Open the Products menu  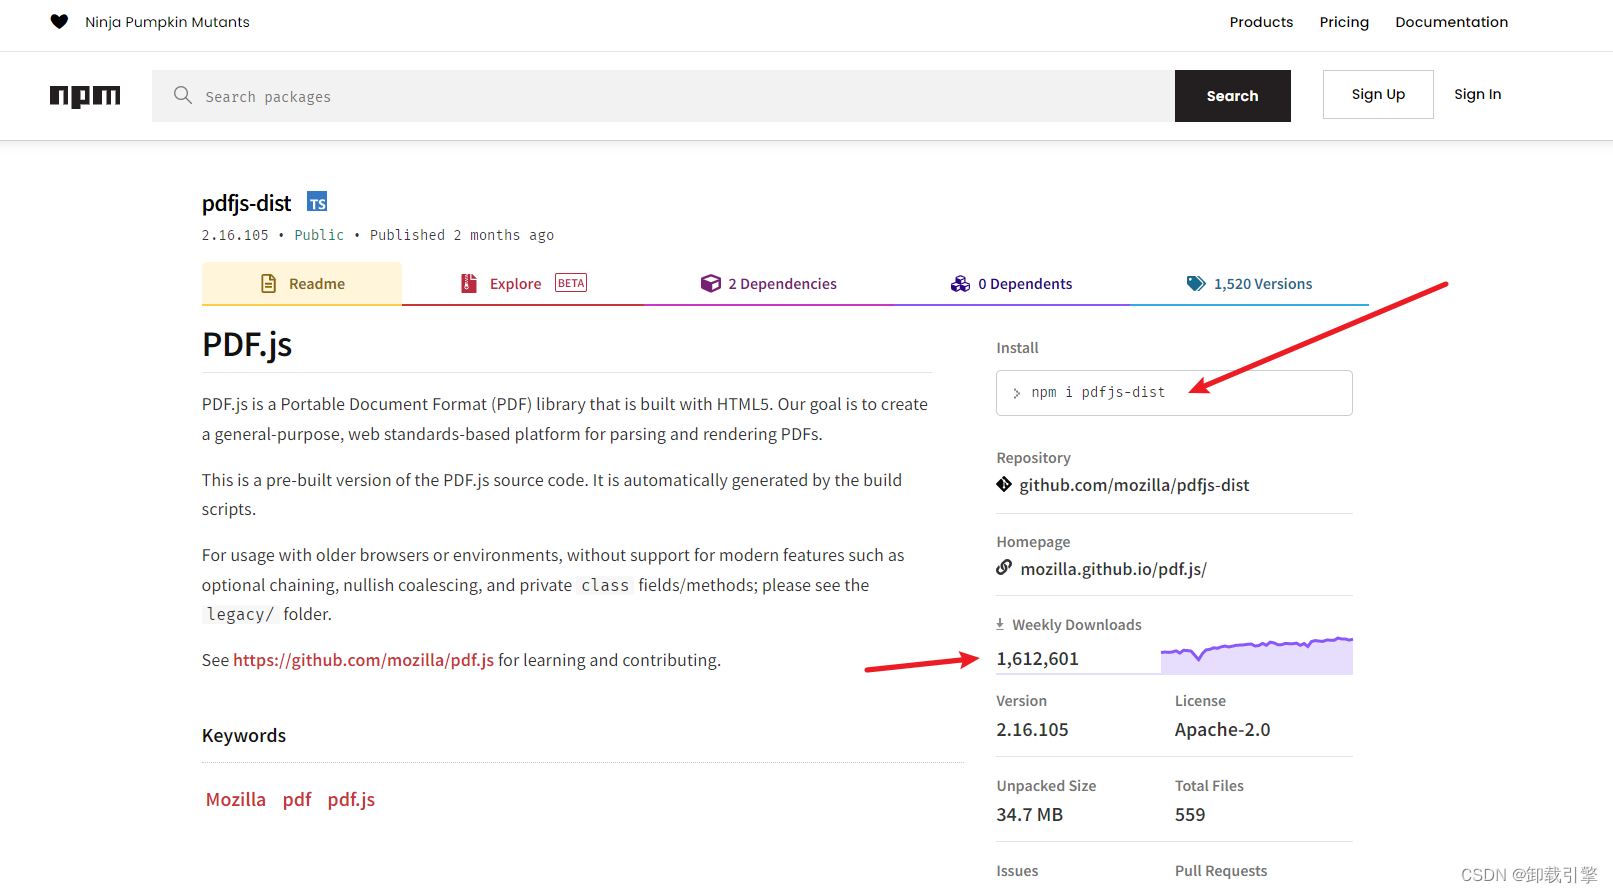pyautogui.click(x=1261, y=22)
